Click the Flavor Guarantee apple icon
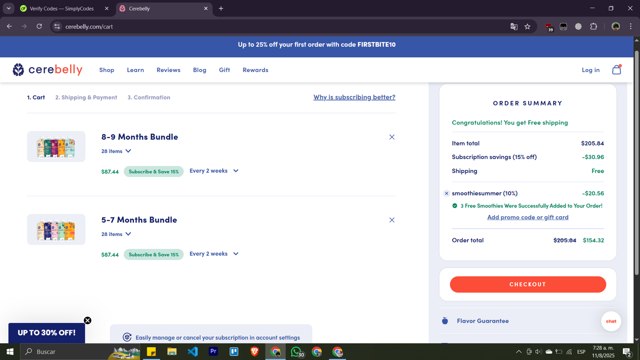 pyautogui.click(x=445, y=321)
